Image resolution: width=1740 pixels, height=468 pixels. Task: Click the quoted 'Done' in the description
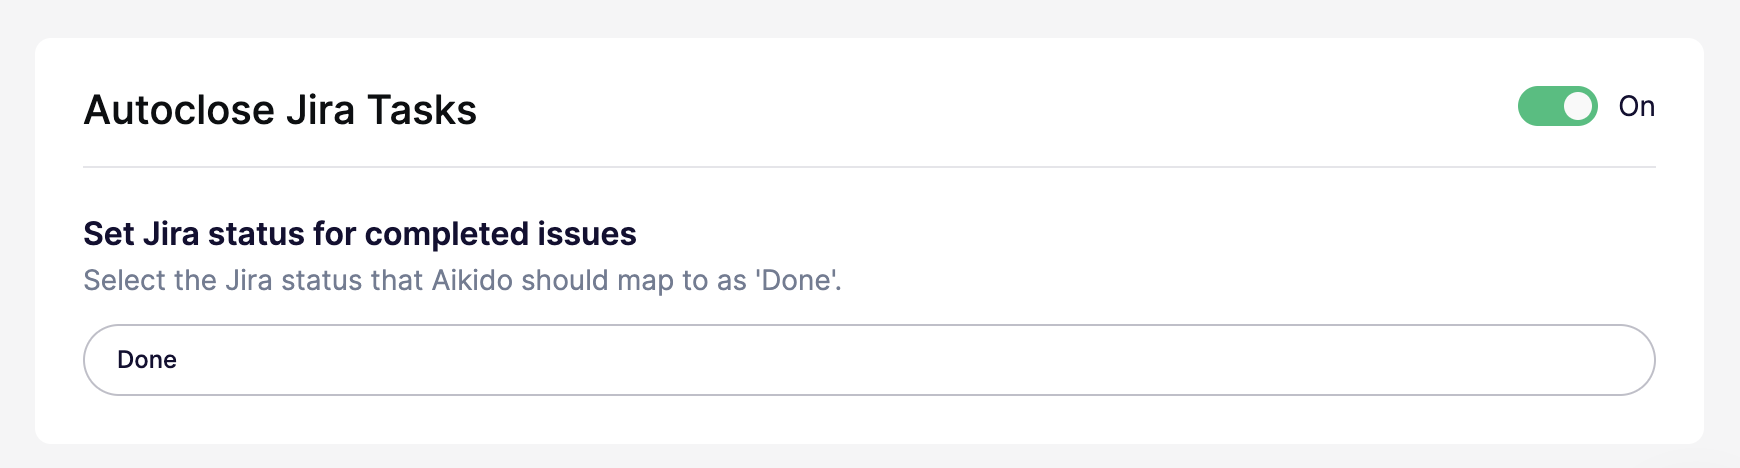[797, 280]
